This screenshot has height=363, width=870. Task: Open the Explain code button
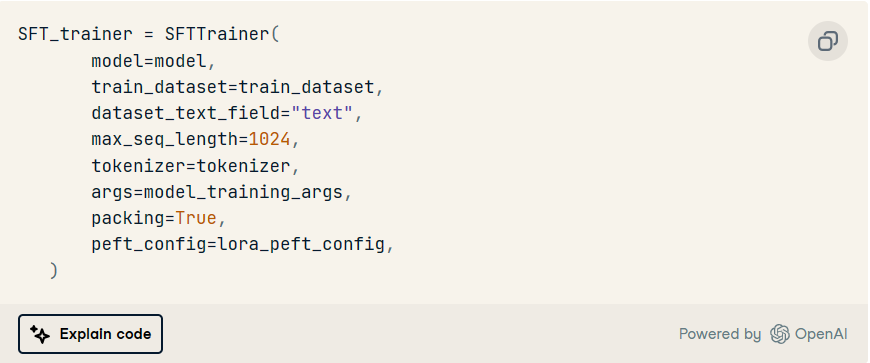point(90,334)
